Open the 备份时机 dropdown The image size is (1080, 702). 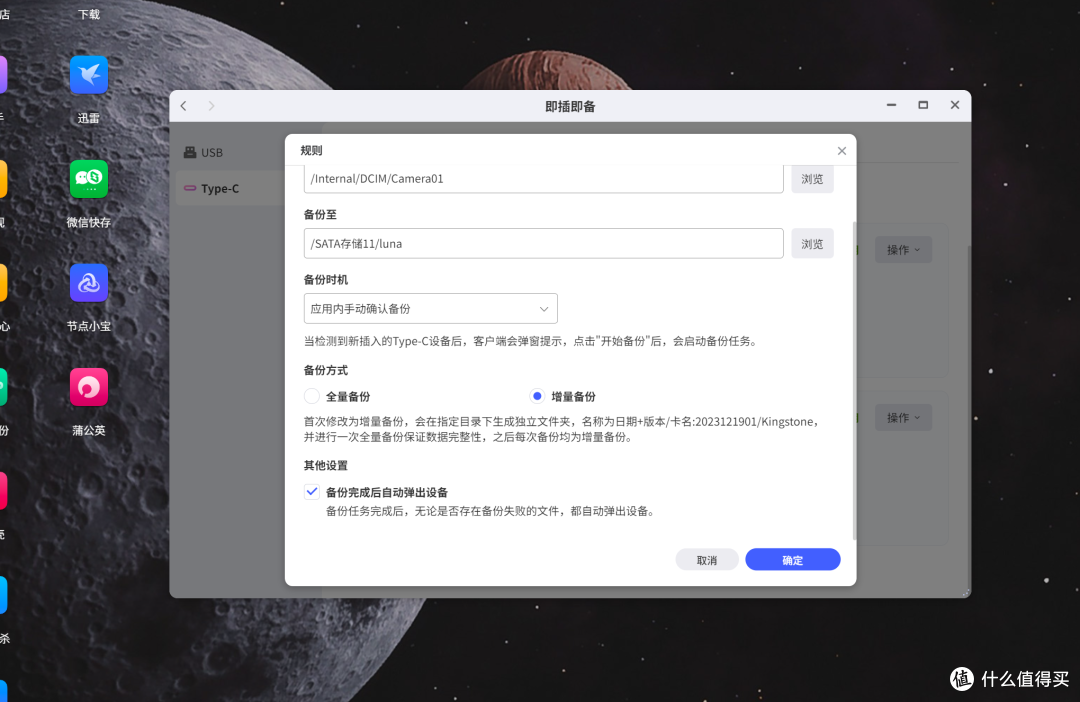(430, 309)
